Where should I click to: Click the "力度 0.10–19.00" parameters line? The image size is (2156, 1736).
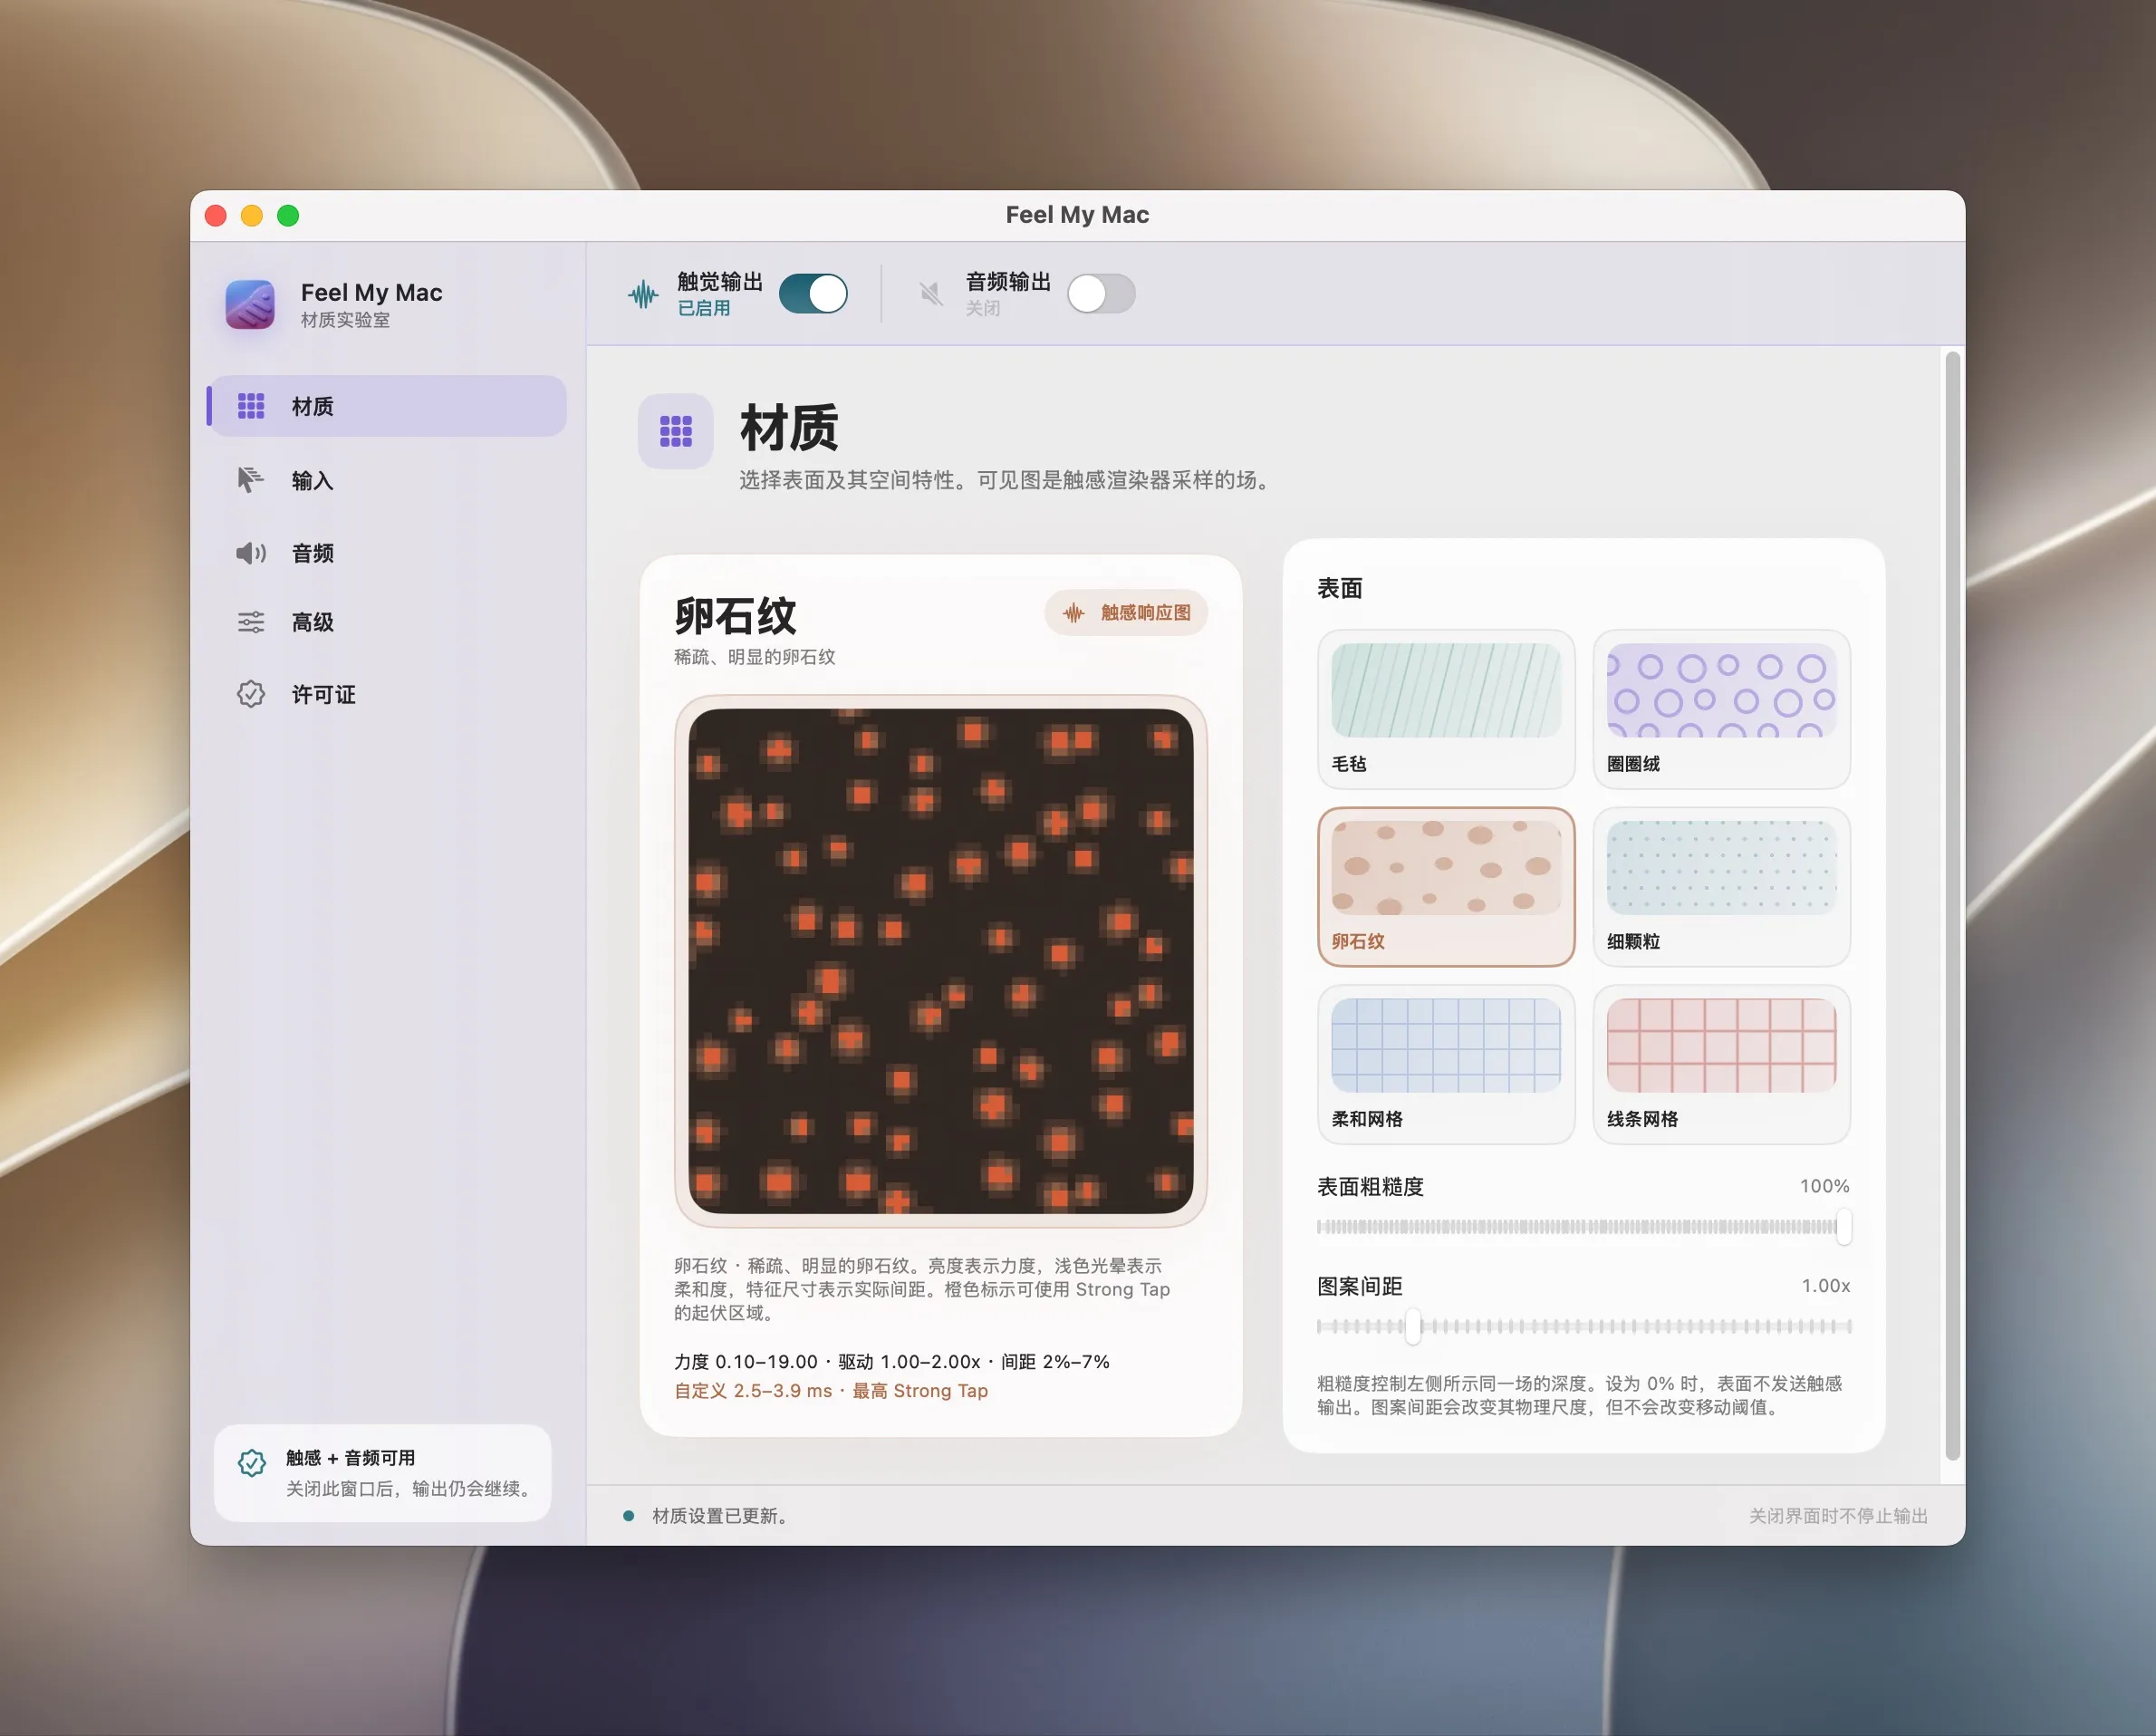746,1362
